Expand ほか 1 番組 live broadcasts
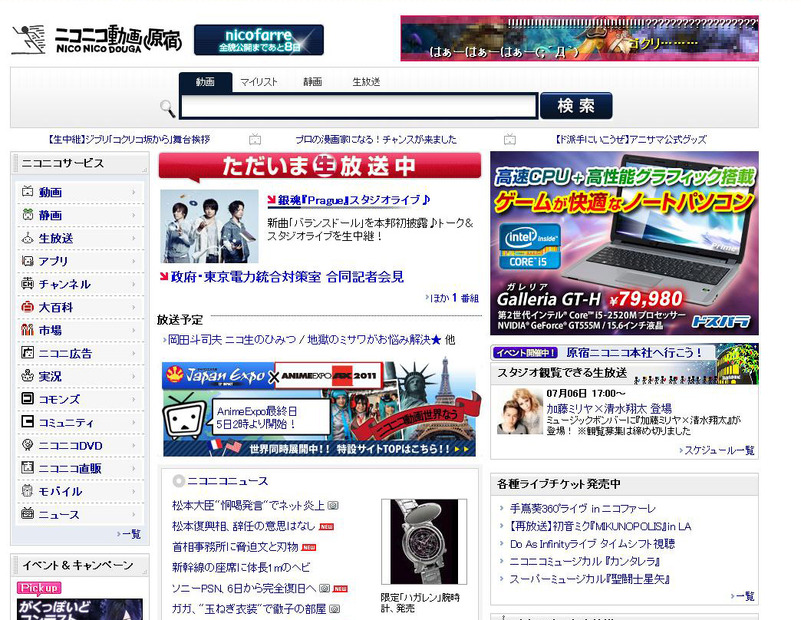The image size is (801, 620). 453,298
